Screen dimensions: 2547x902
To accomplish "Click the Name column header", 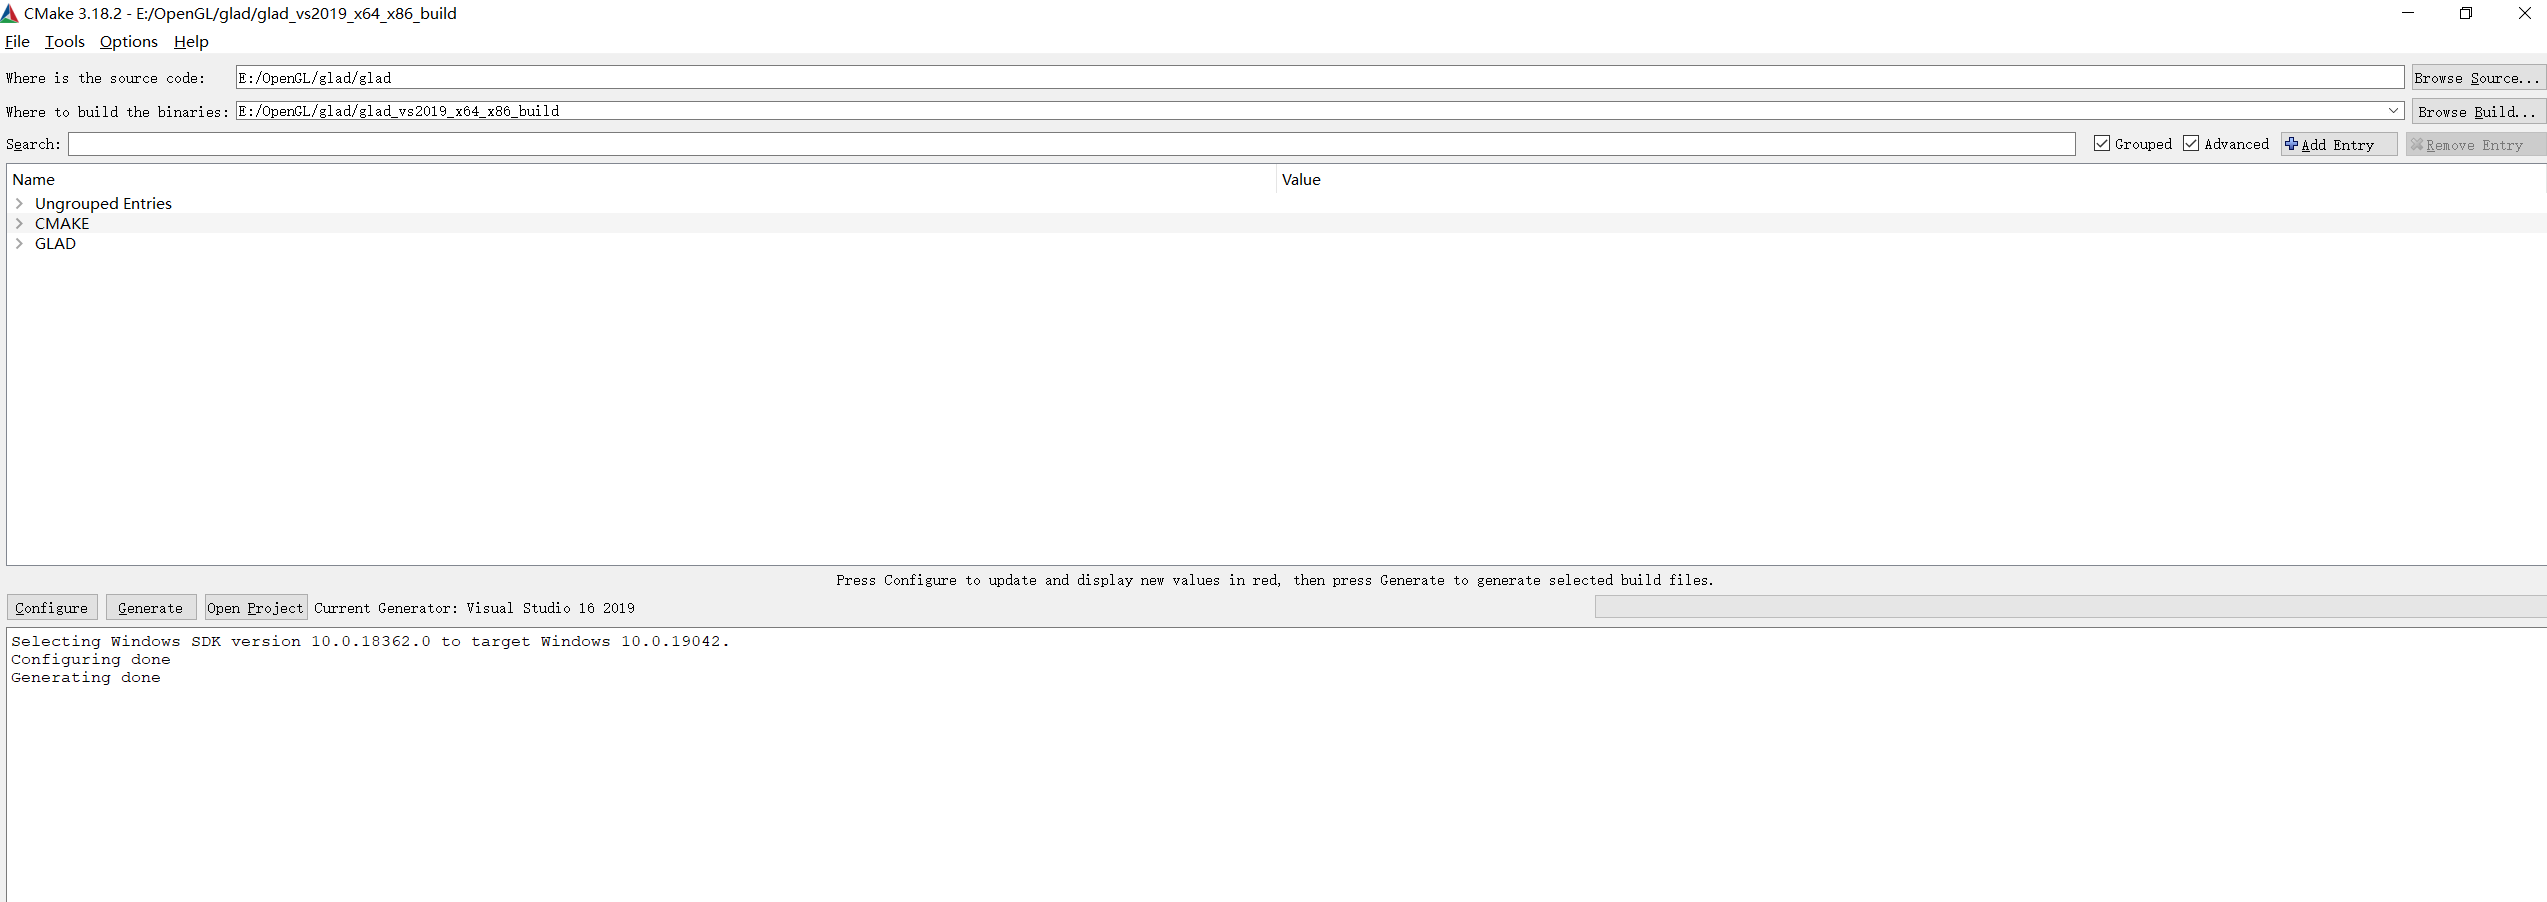I will pos(642,180).
